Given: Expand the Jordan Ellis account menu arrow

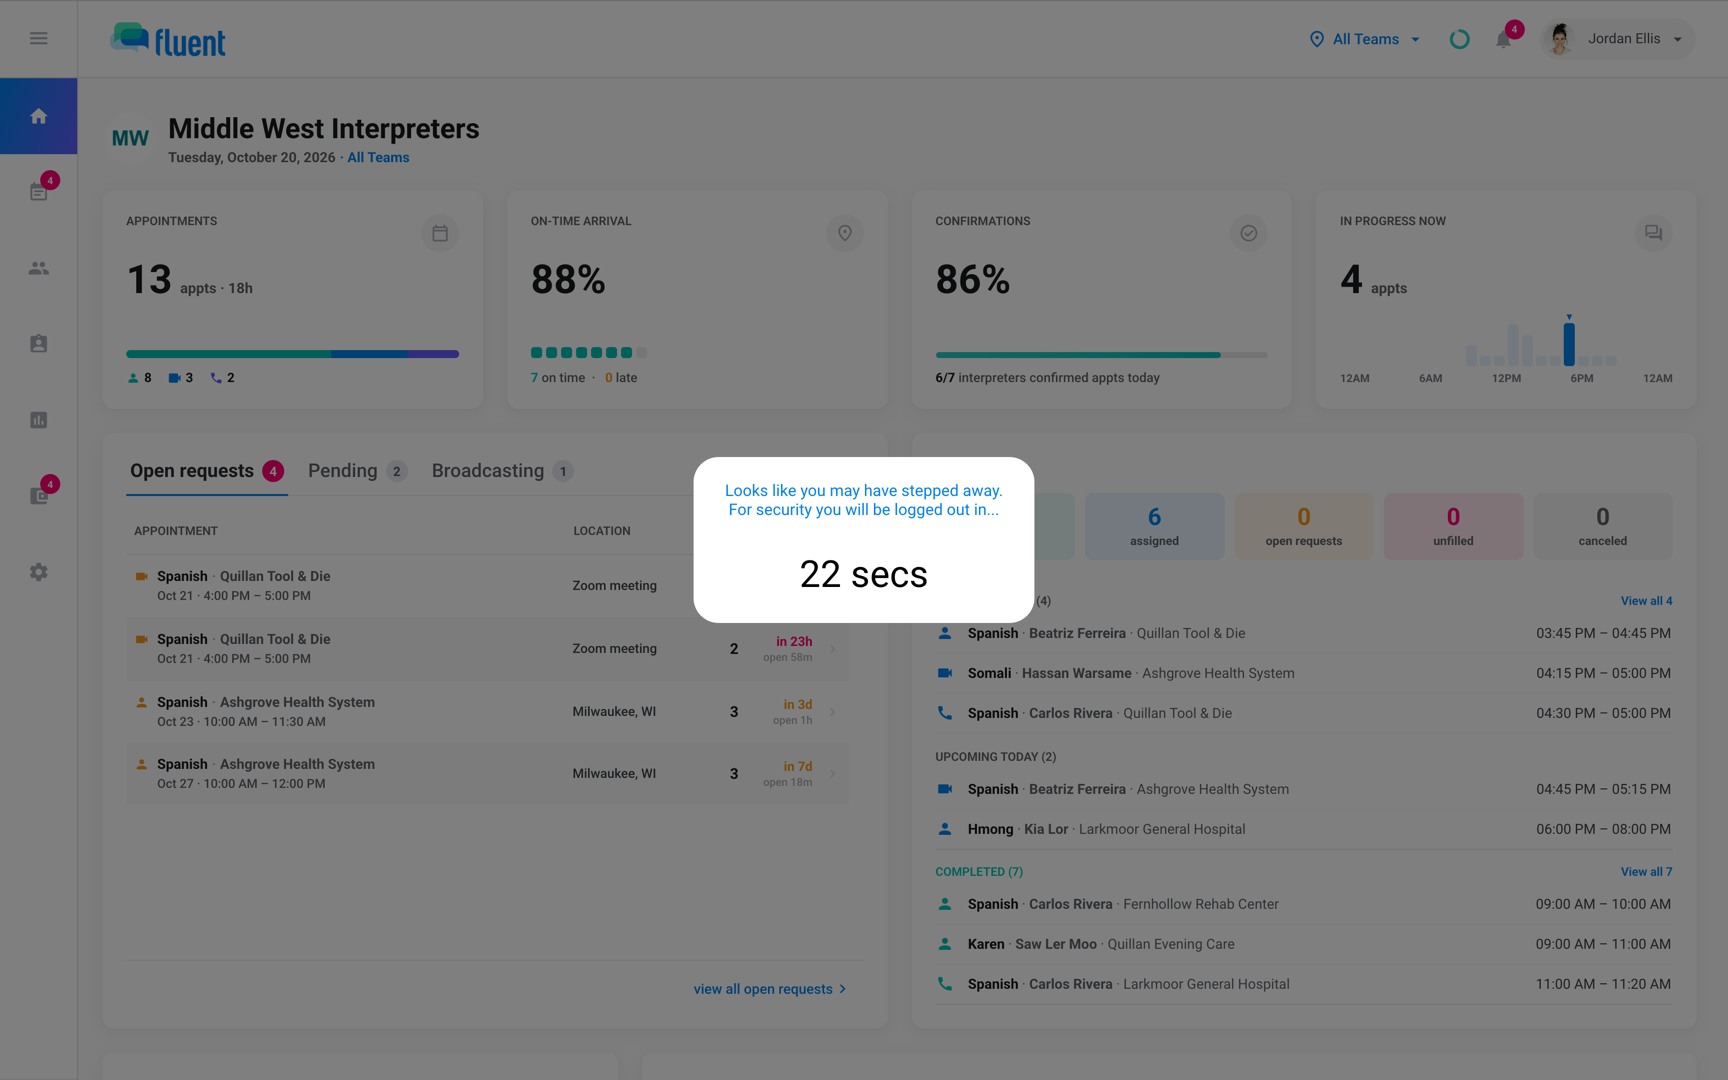Looking at the screenshot, I should [x=1678, y=40].
